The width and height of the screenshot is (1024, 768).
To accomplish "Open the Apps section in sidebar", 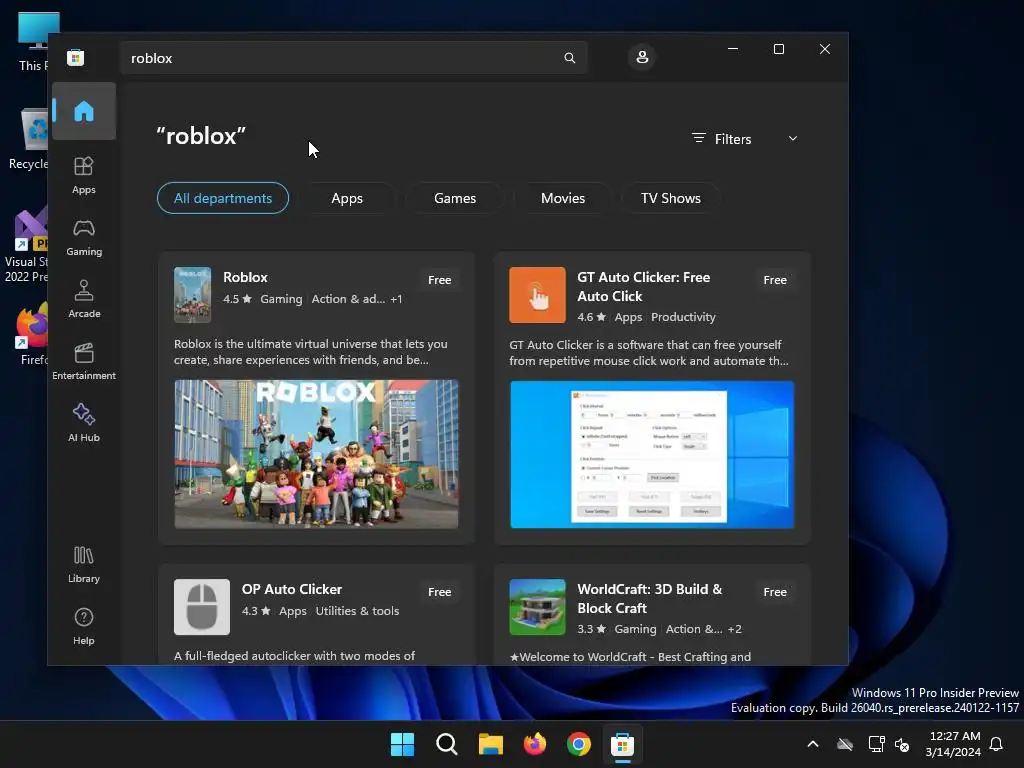I will [x=84, y=176].
